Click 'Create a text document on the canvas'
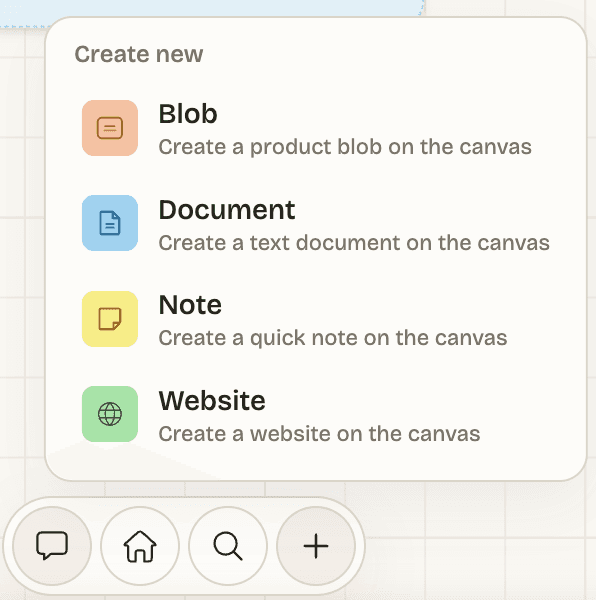This screenshot has width=596, height=600. pyautogui.click(x=354, y=243)
